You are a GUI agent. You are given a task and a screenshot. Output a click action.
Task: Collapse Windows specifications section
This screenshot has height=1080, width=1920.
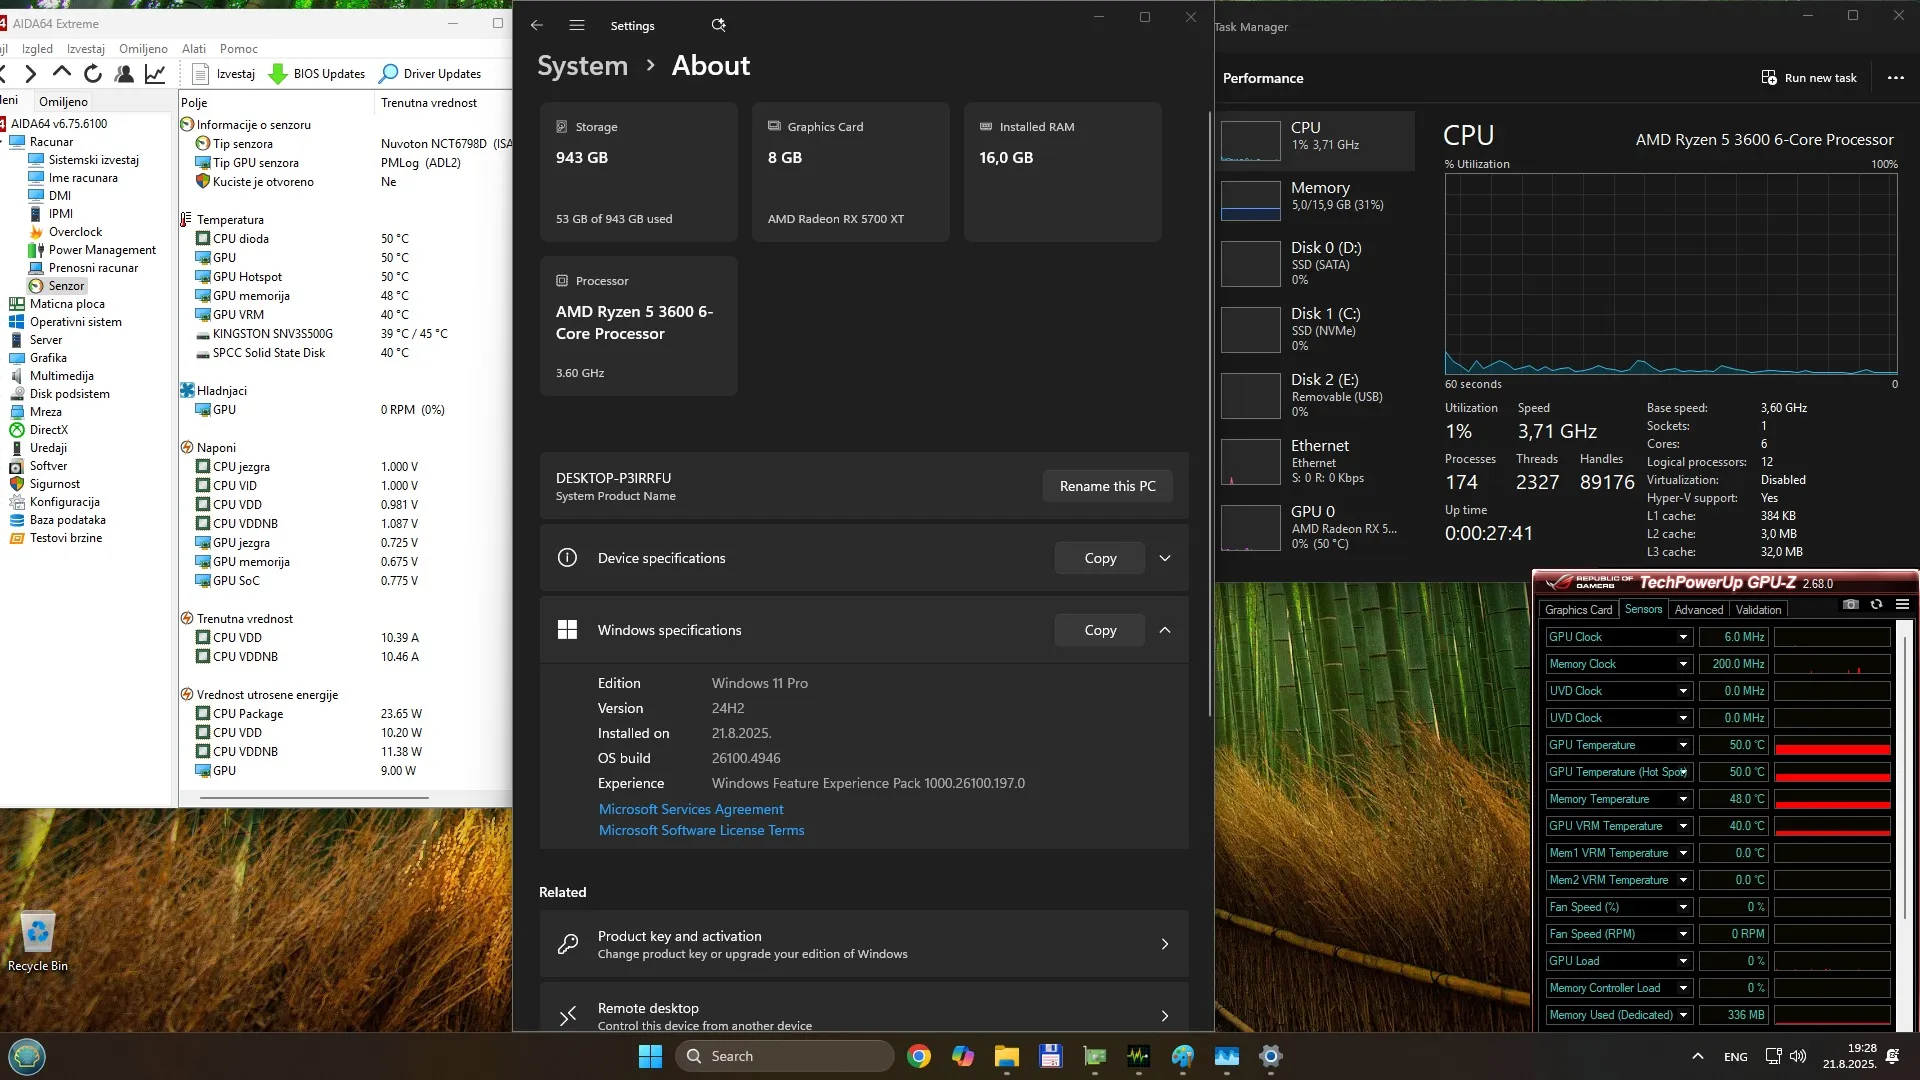click(1165, 630)
